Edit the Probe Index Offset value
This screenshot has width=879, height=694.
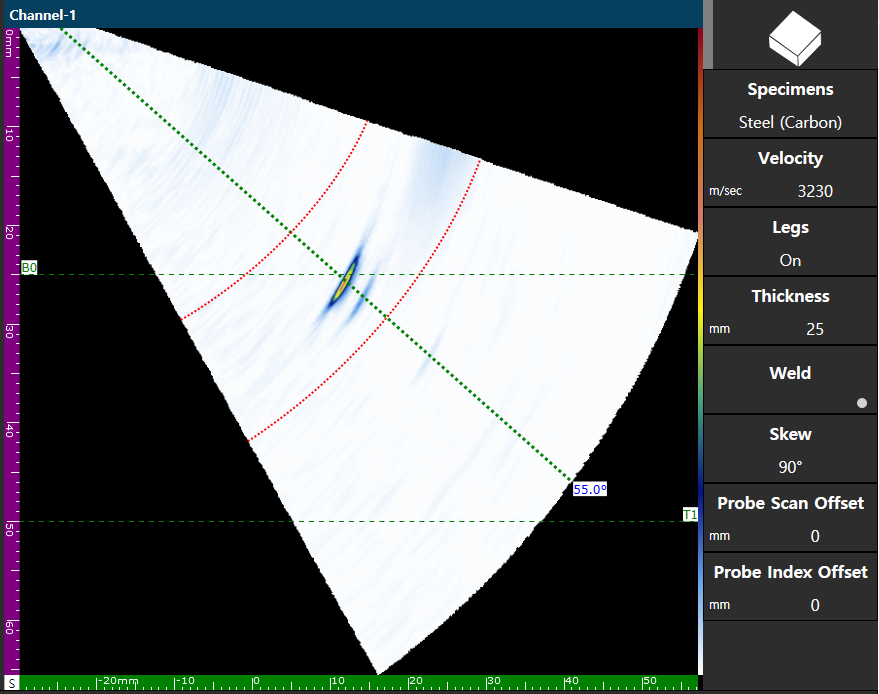[815, 605]
